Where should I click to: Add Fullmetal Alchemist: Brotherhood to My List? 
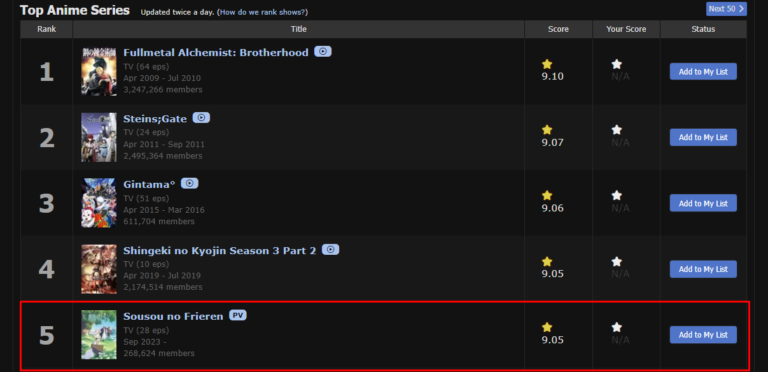coord(703,71)
